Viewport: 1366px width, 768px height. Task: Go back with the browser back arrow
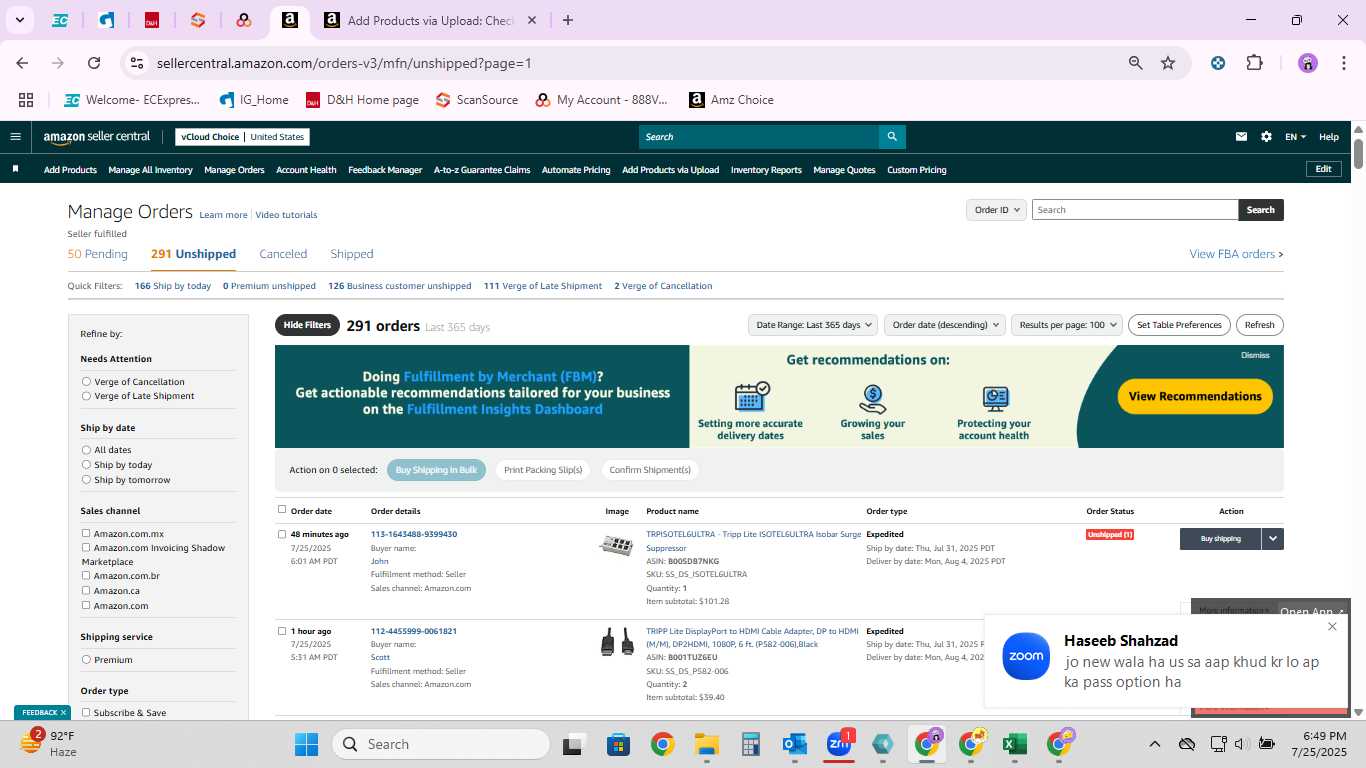click(x=22, y=63)
